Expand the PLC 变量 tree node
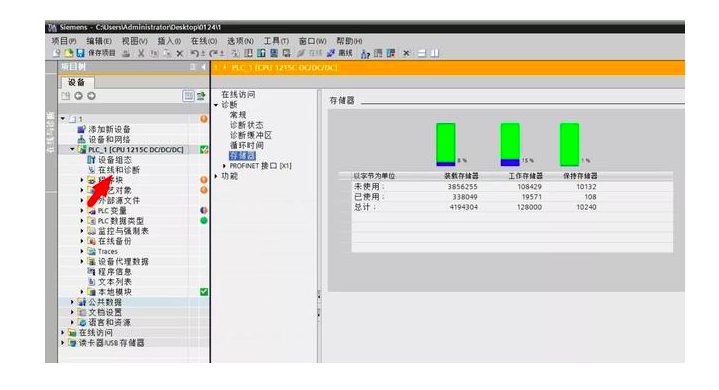Image resolution: width=719 pixels, height=390 pixels. pos(82,211)
